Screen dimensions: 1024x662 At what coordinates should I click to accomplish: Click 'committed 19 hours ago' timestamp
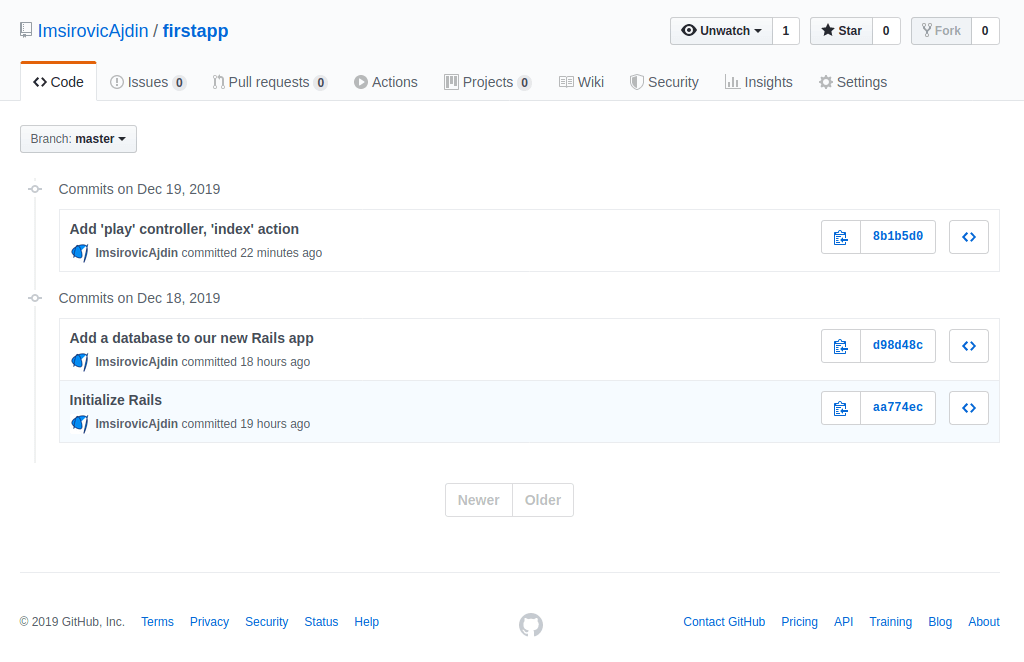[246, 424]
